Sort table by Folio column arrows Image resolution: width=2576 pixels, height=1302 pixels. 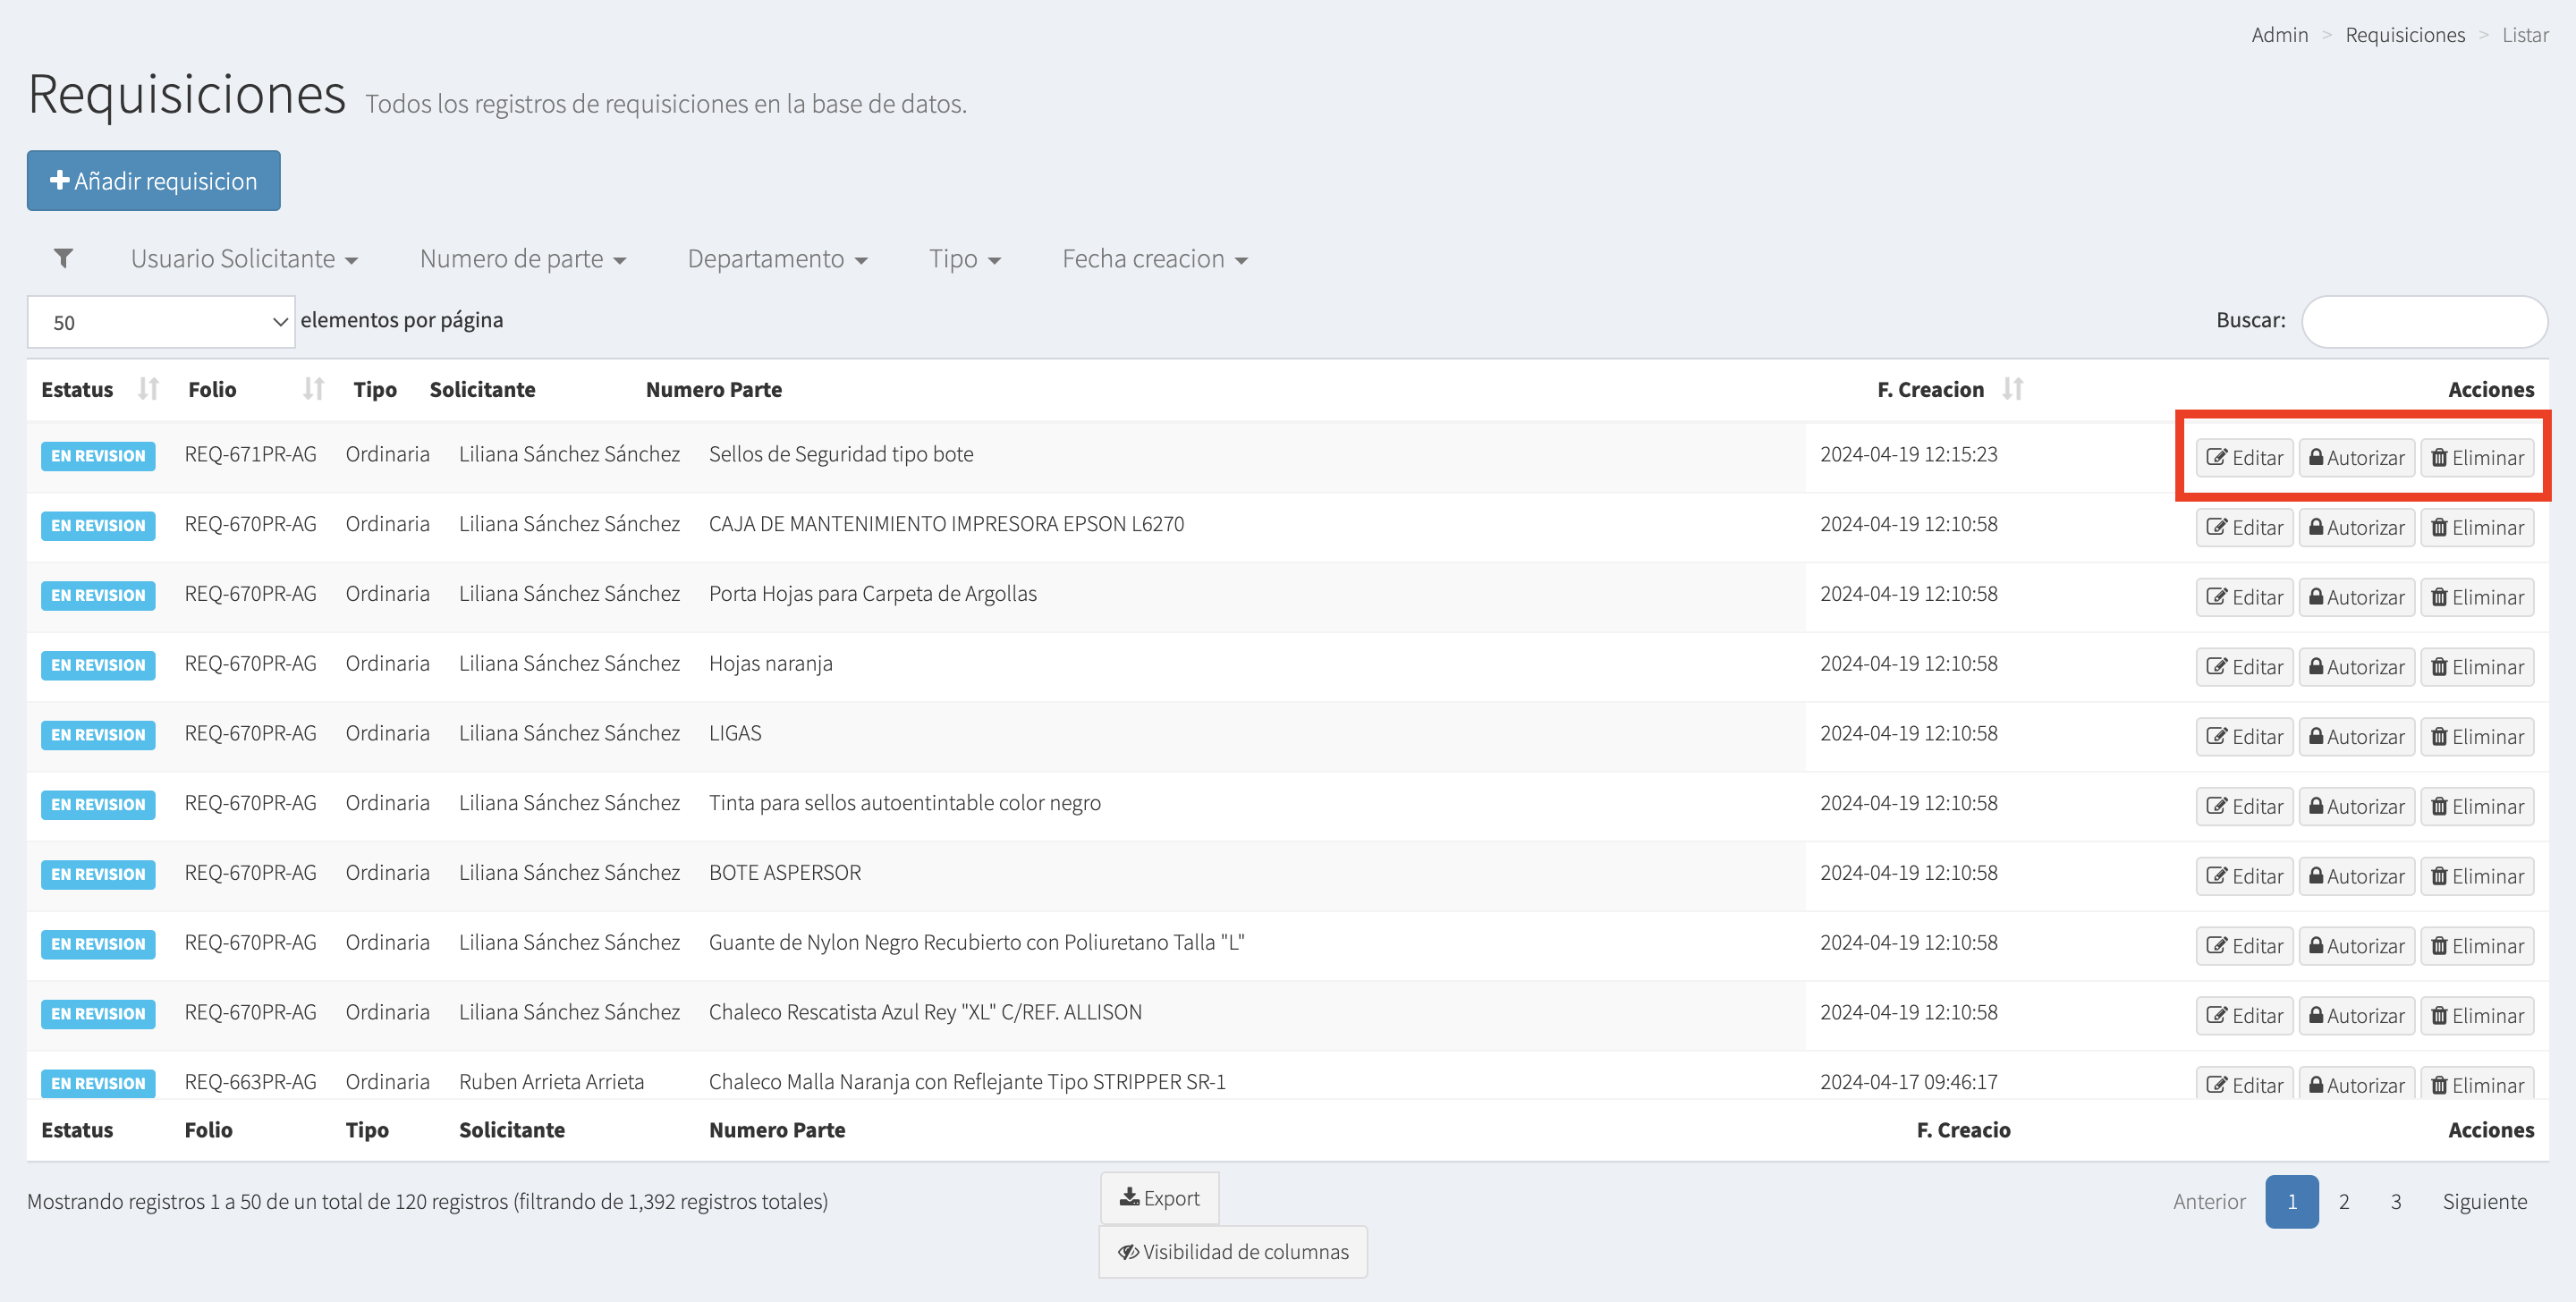point(313,389)
